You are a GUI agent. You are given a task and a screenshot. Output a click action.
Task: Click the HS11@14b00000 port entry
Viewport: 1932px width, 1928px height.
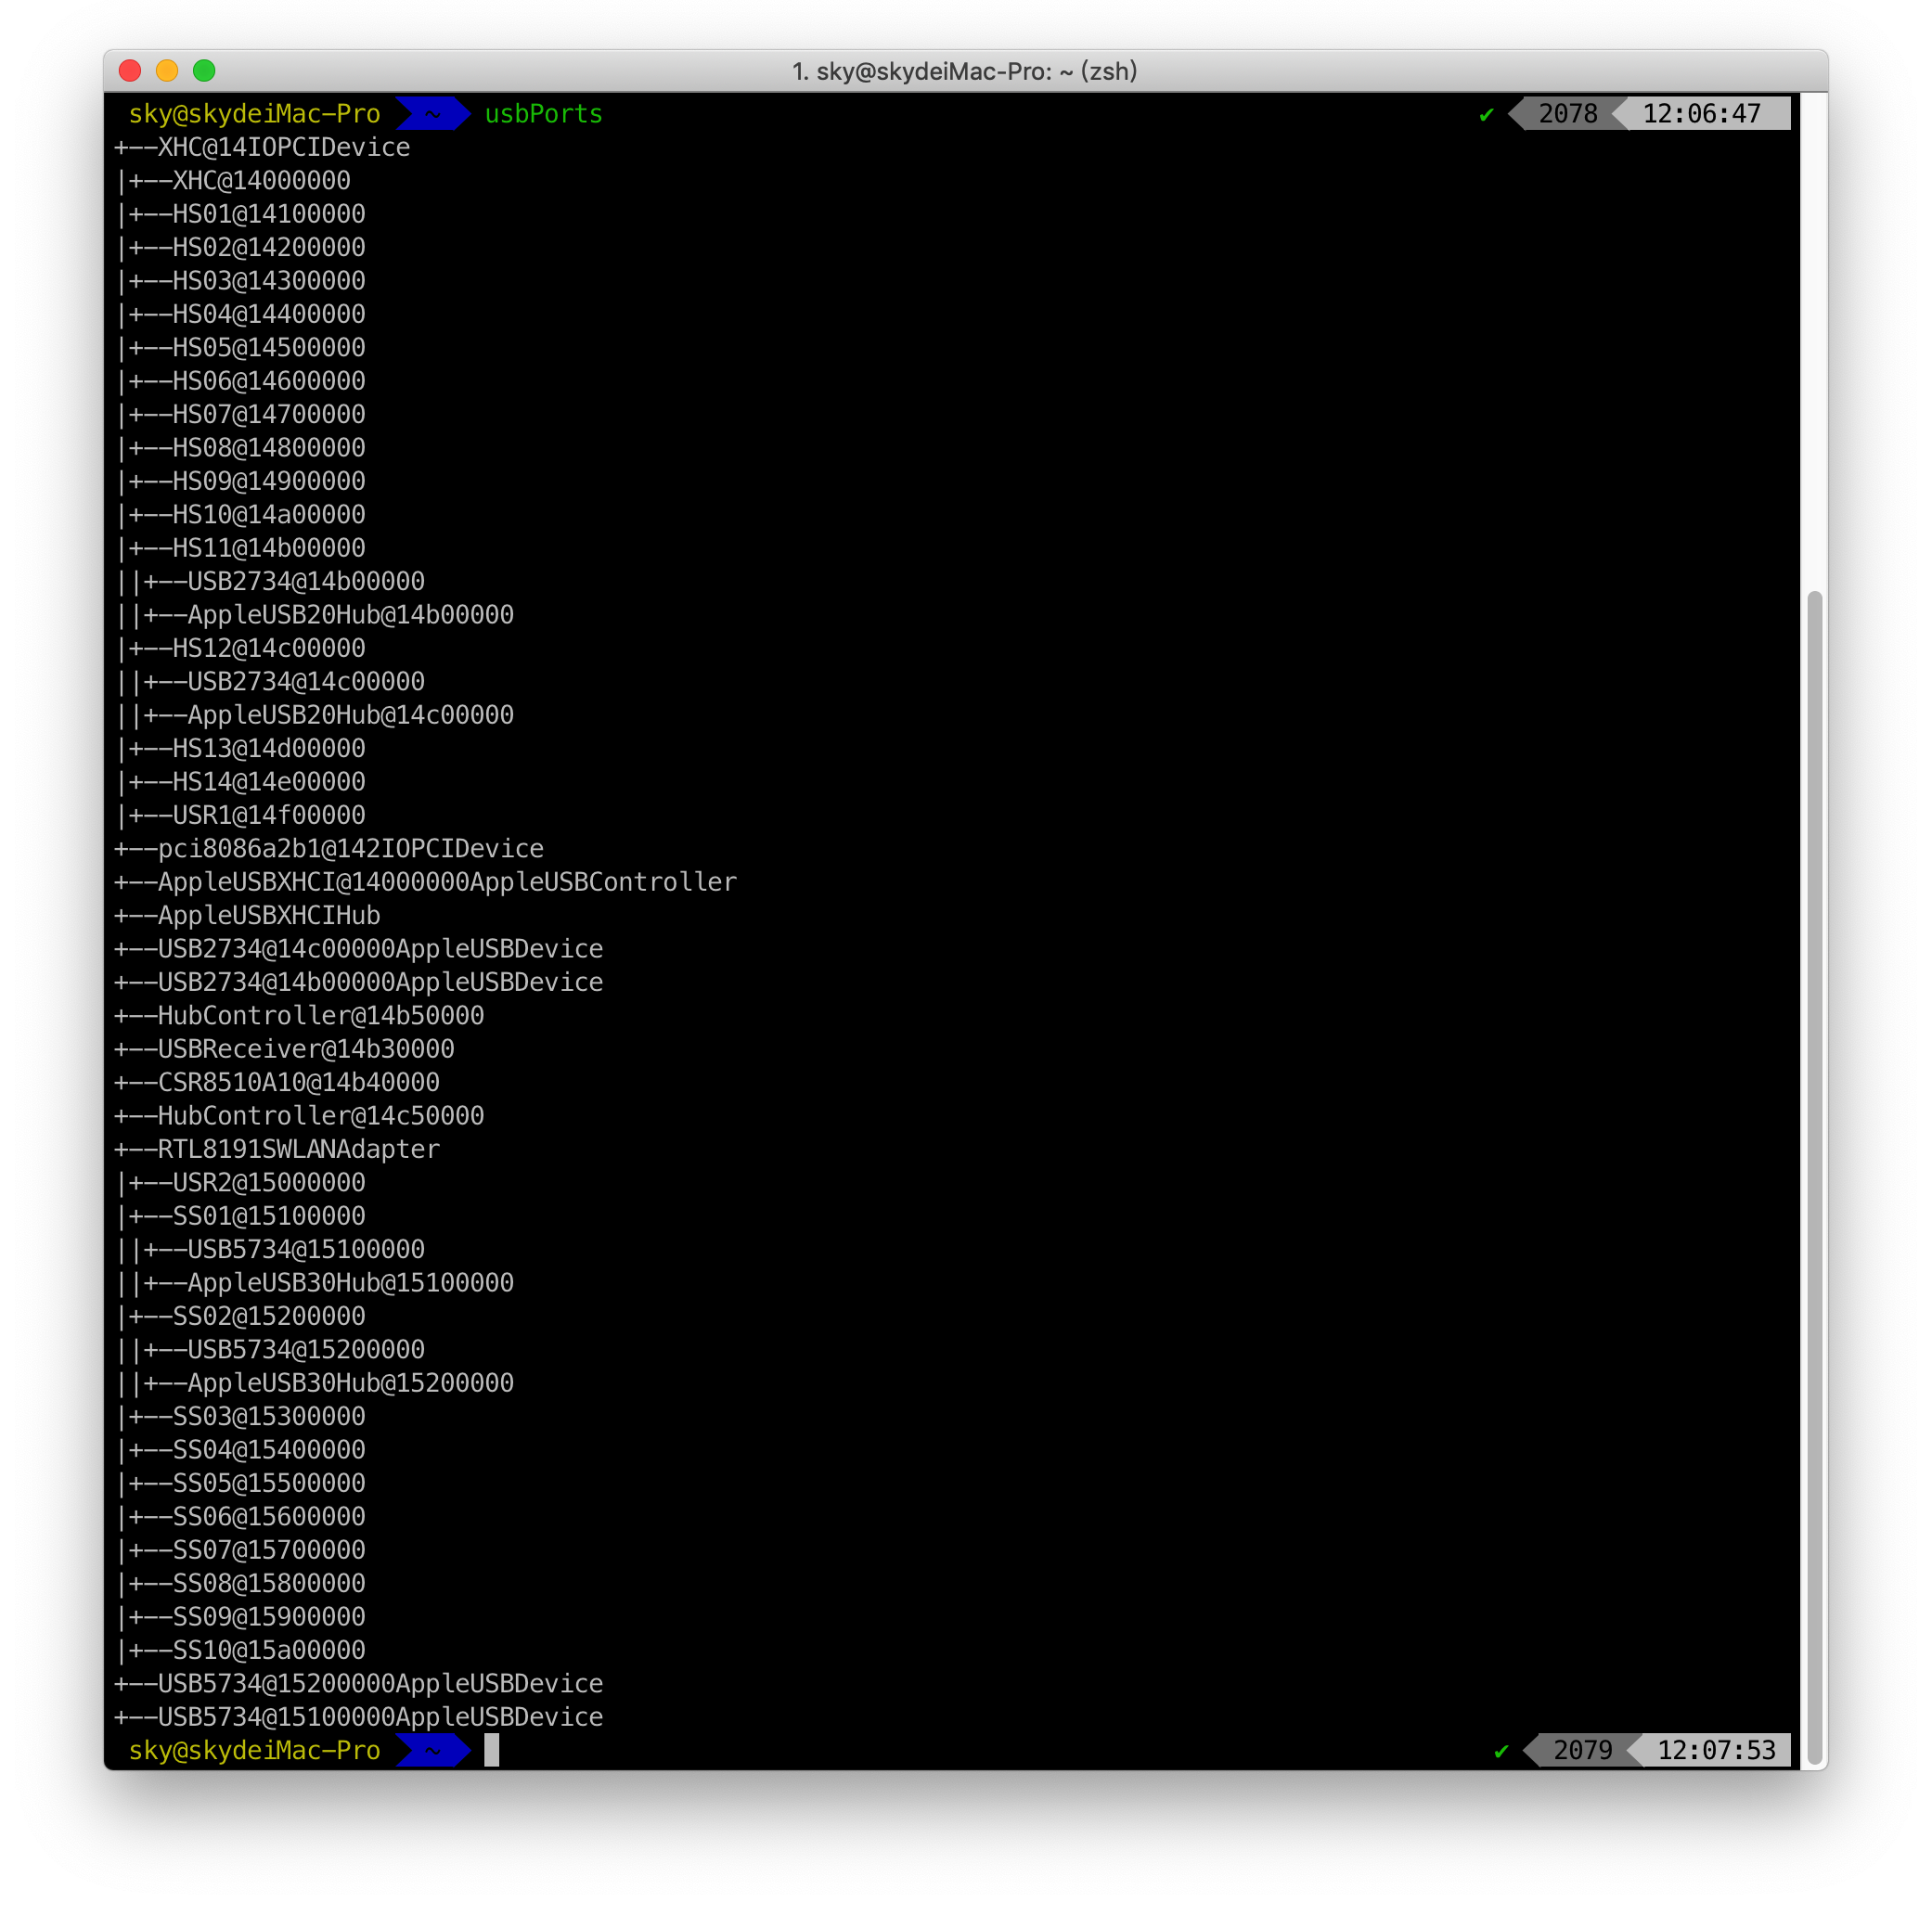coord(268,548)
